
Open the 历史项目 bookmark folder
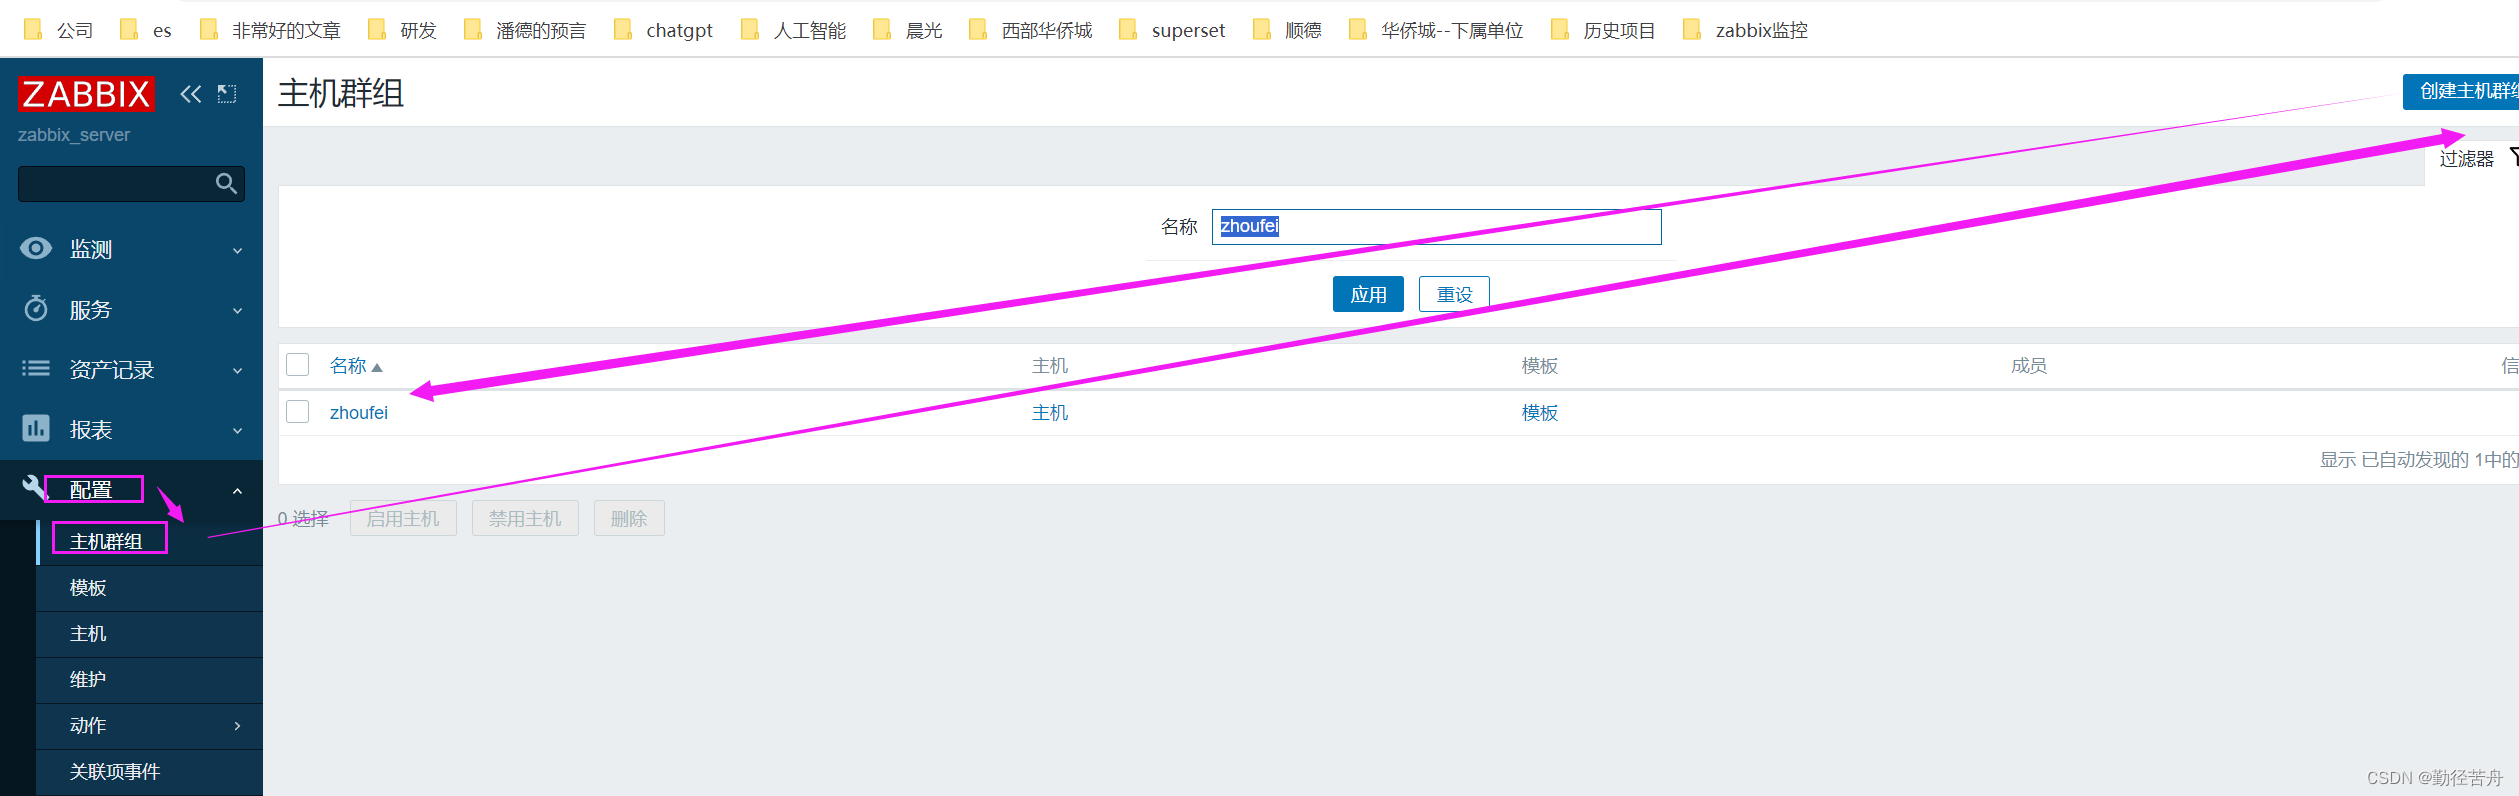(x=1603, y=30)
